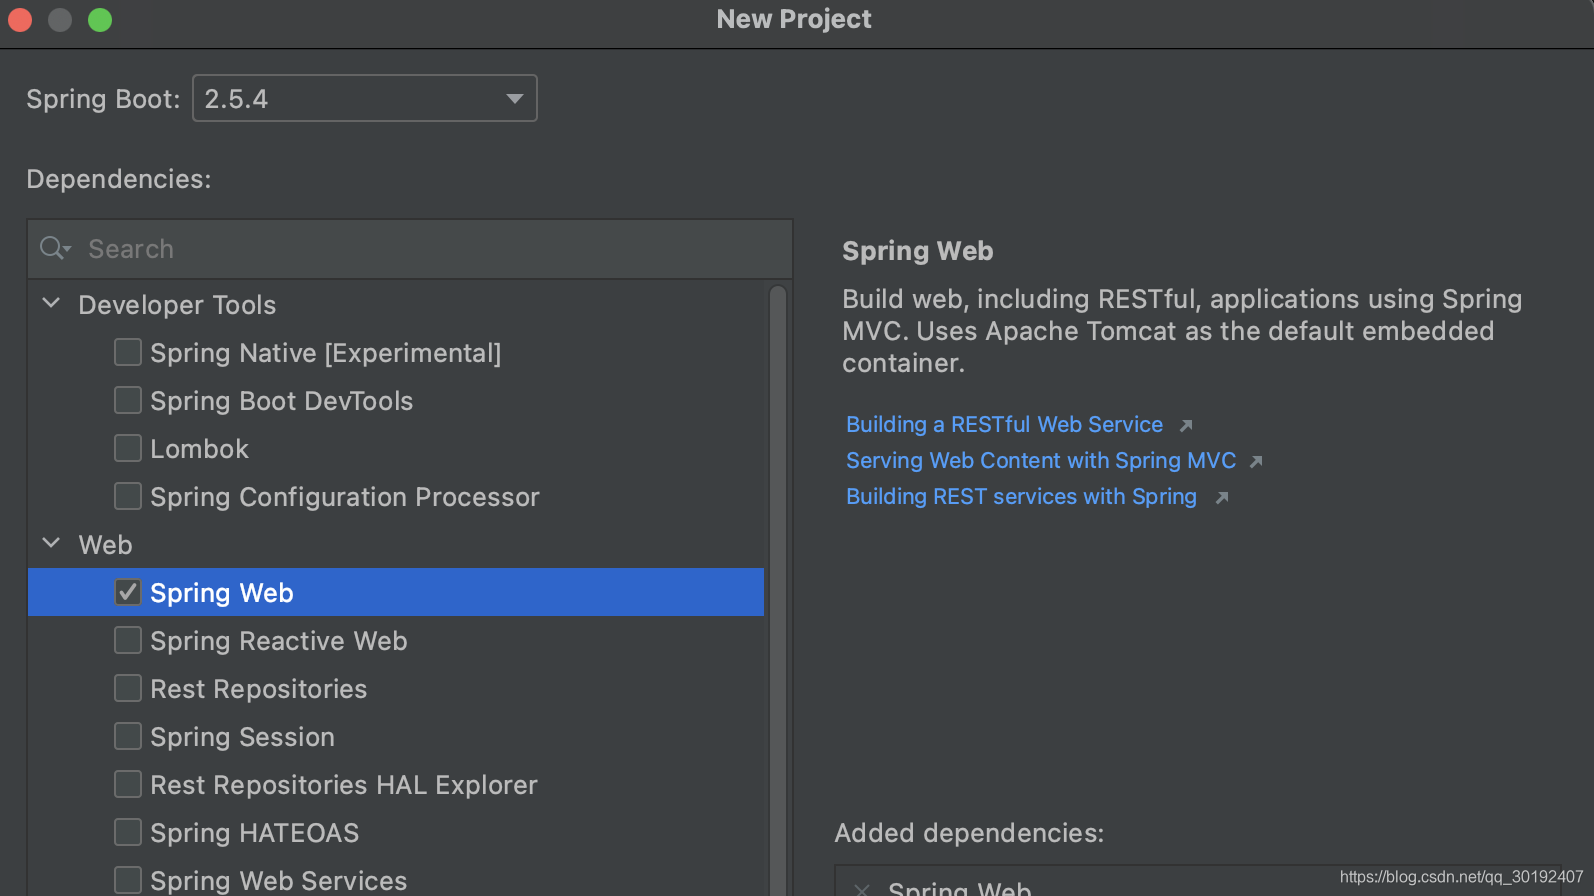The height and width of the screenshot is (896, 1594).
Task: Select the Developer Tools group label
Action: coord(177,305)
